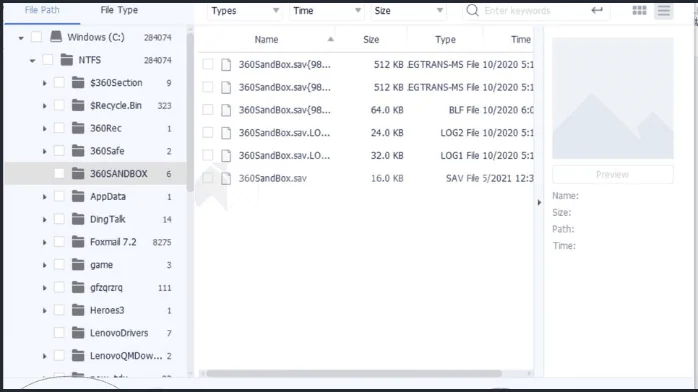Screen dimensions: 698x392
Task: Select the 24.0 KB size cell
Action: point(387,133)
